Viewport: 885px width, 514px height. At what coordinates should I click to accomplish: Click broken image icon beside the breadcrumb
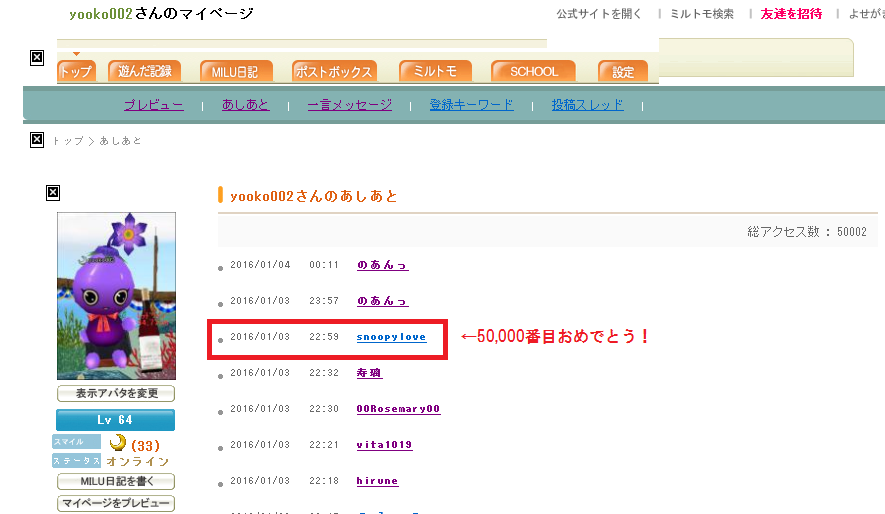(37, 140)
